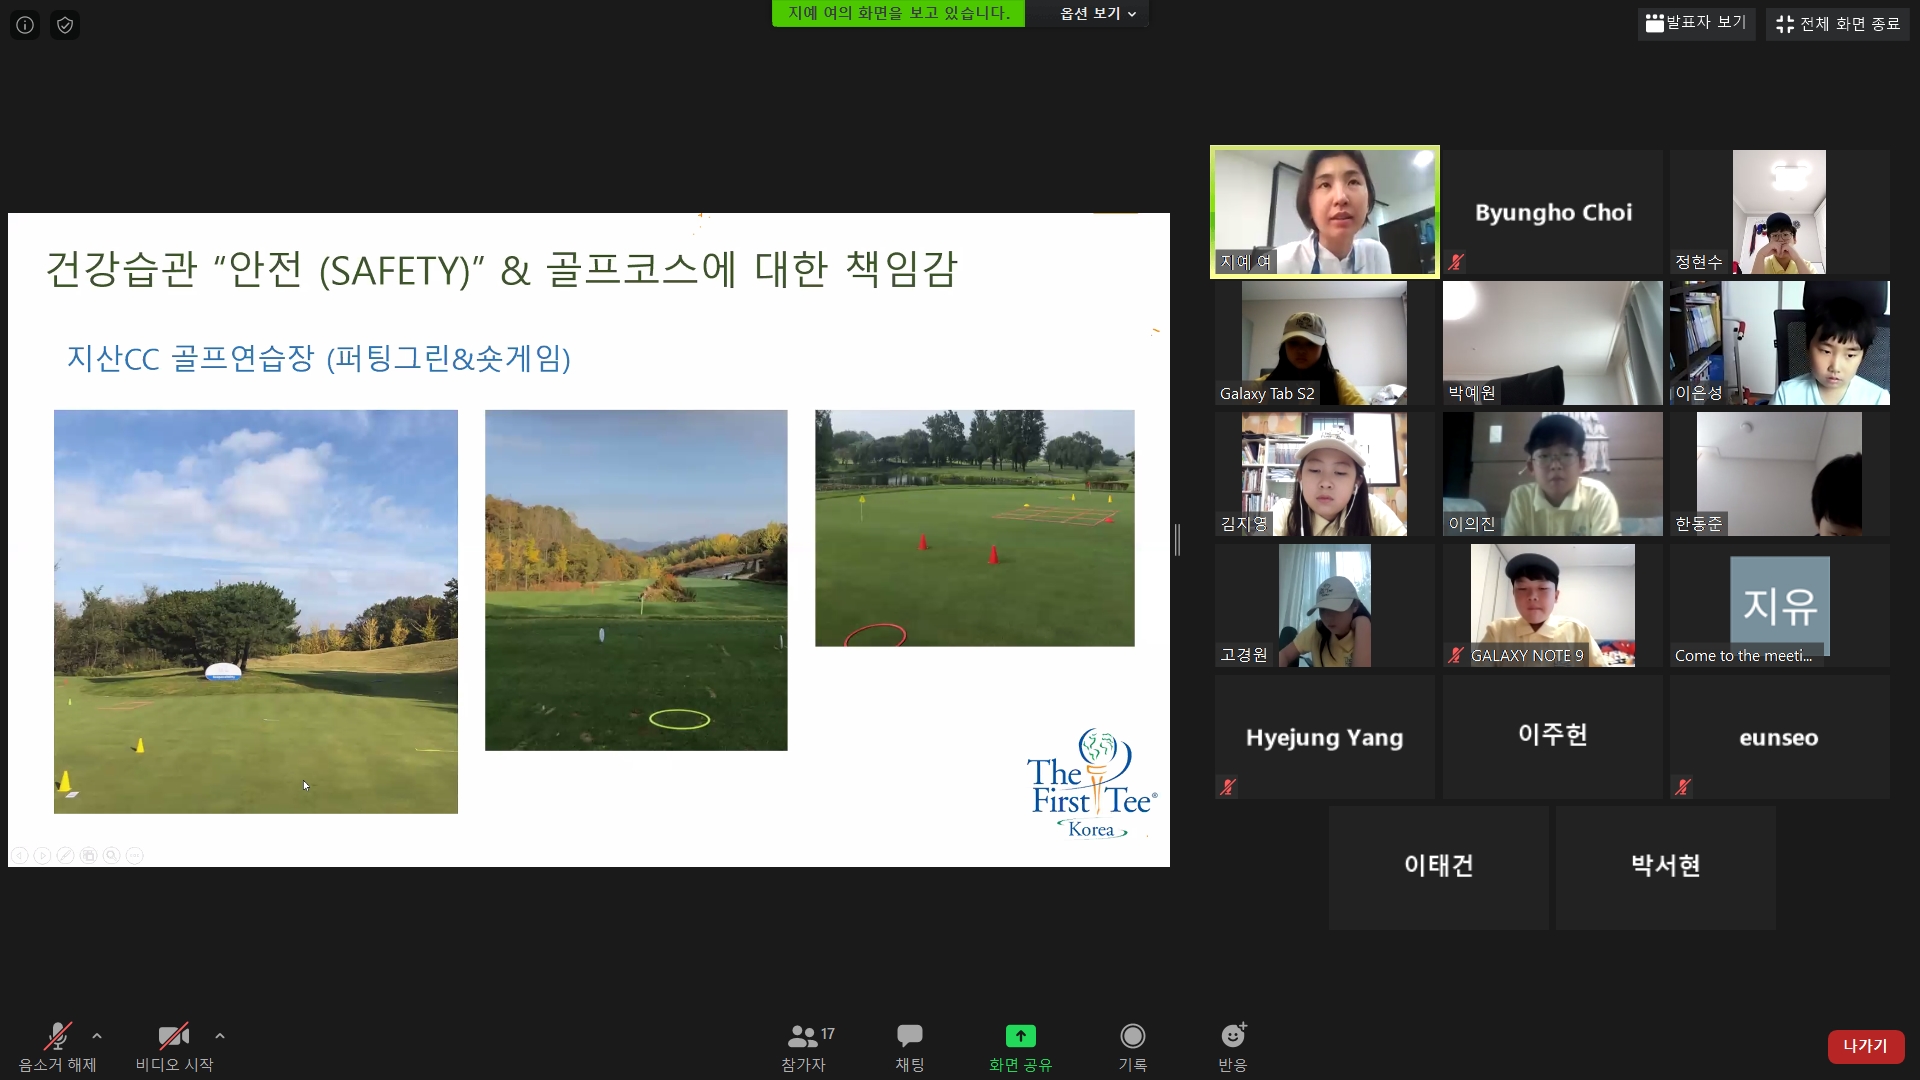The image size is (1920, 1080).
Task: Click the active speaker video thumbnail 지예 여
Action: click(x=1324, y=212)
